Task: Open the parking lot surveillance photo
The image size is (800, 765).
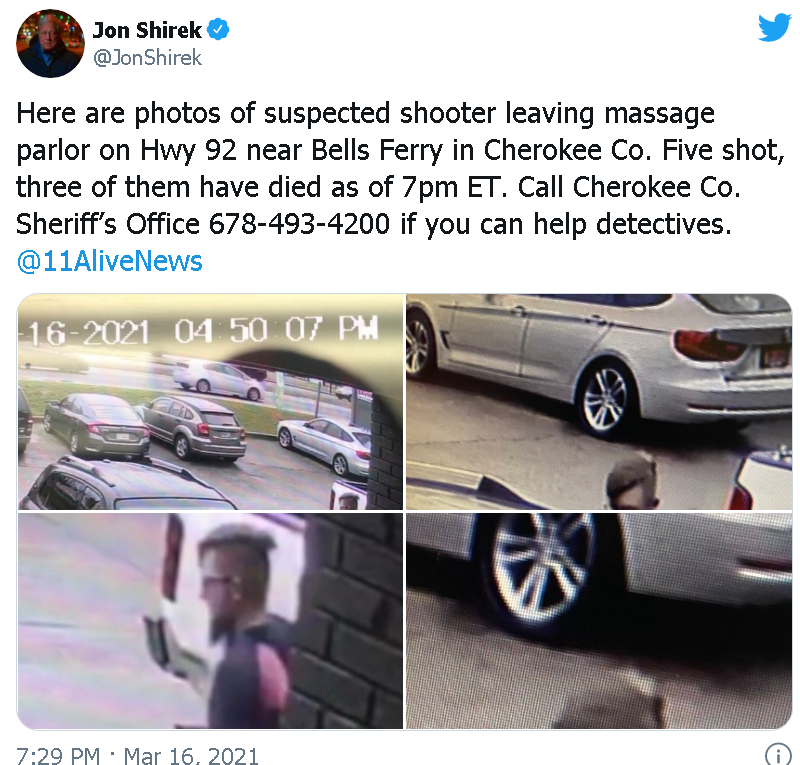Action: 210,402
